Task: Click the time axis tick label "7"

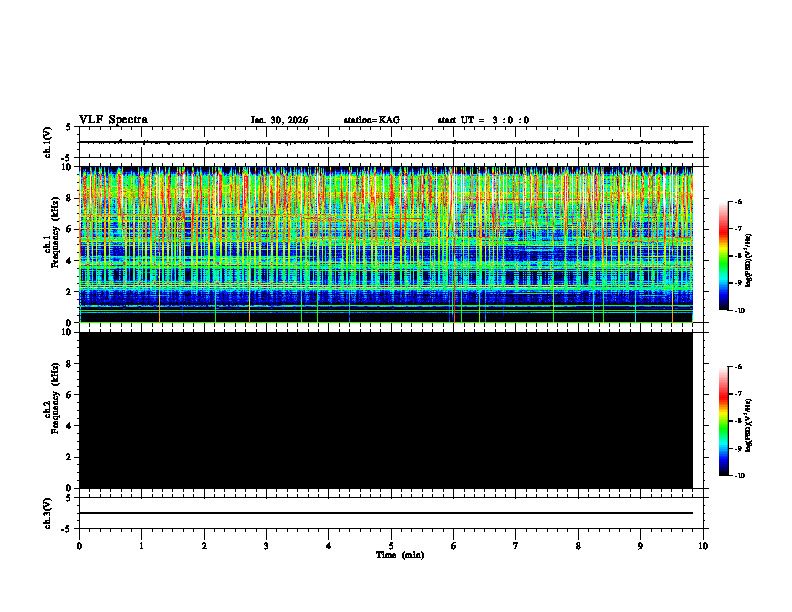Action: 516,545
